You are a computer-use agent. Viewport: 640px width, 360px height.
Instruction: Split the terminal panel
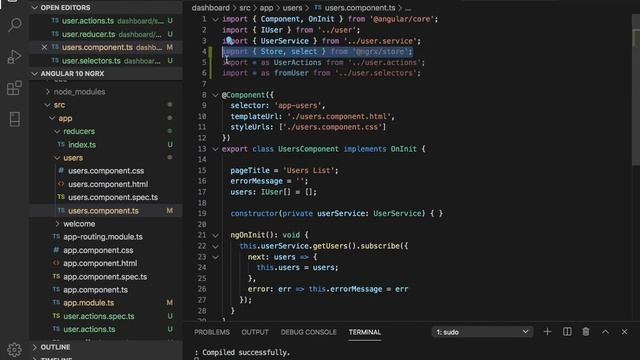click(x=567, y=332)
